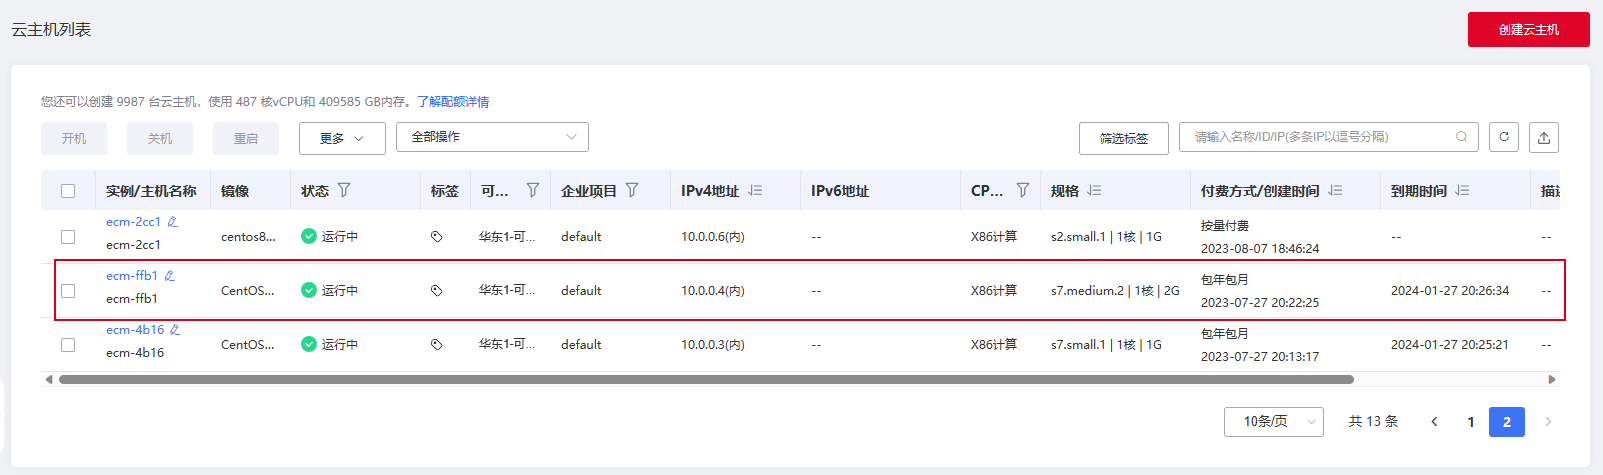Click edit name icon beside ecm-2cc1

(172, 222)
